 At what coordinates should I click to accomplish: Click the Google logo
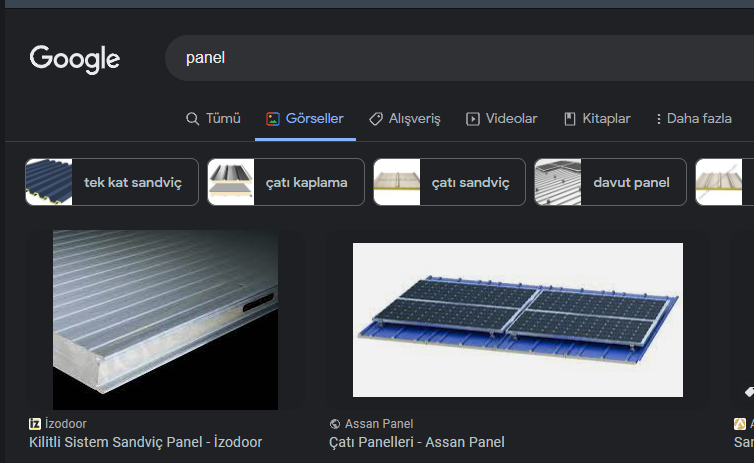coord(75,59)
